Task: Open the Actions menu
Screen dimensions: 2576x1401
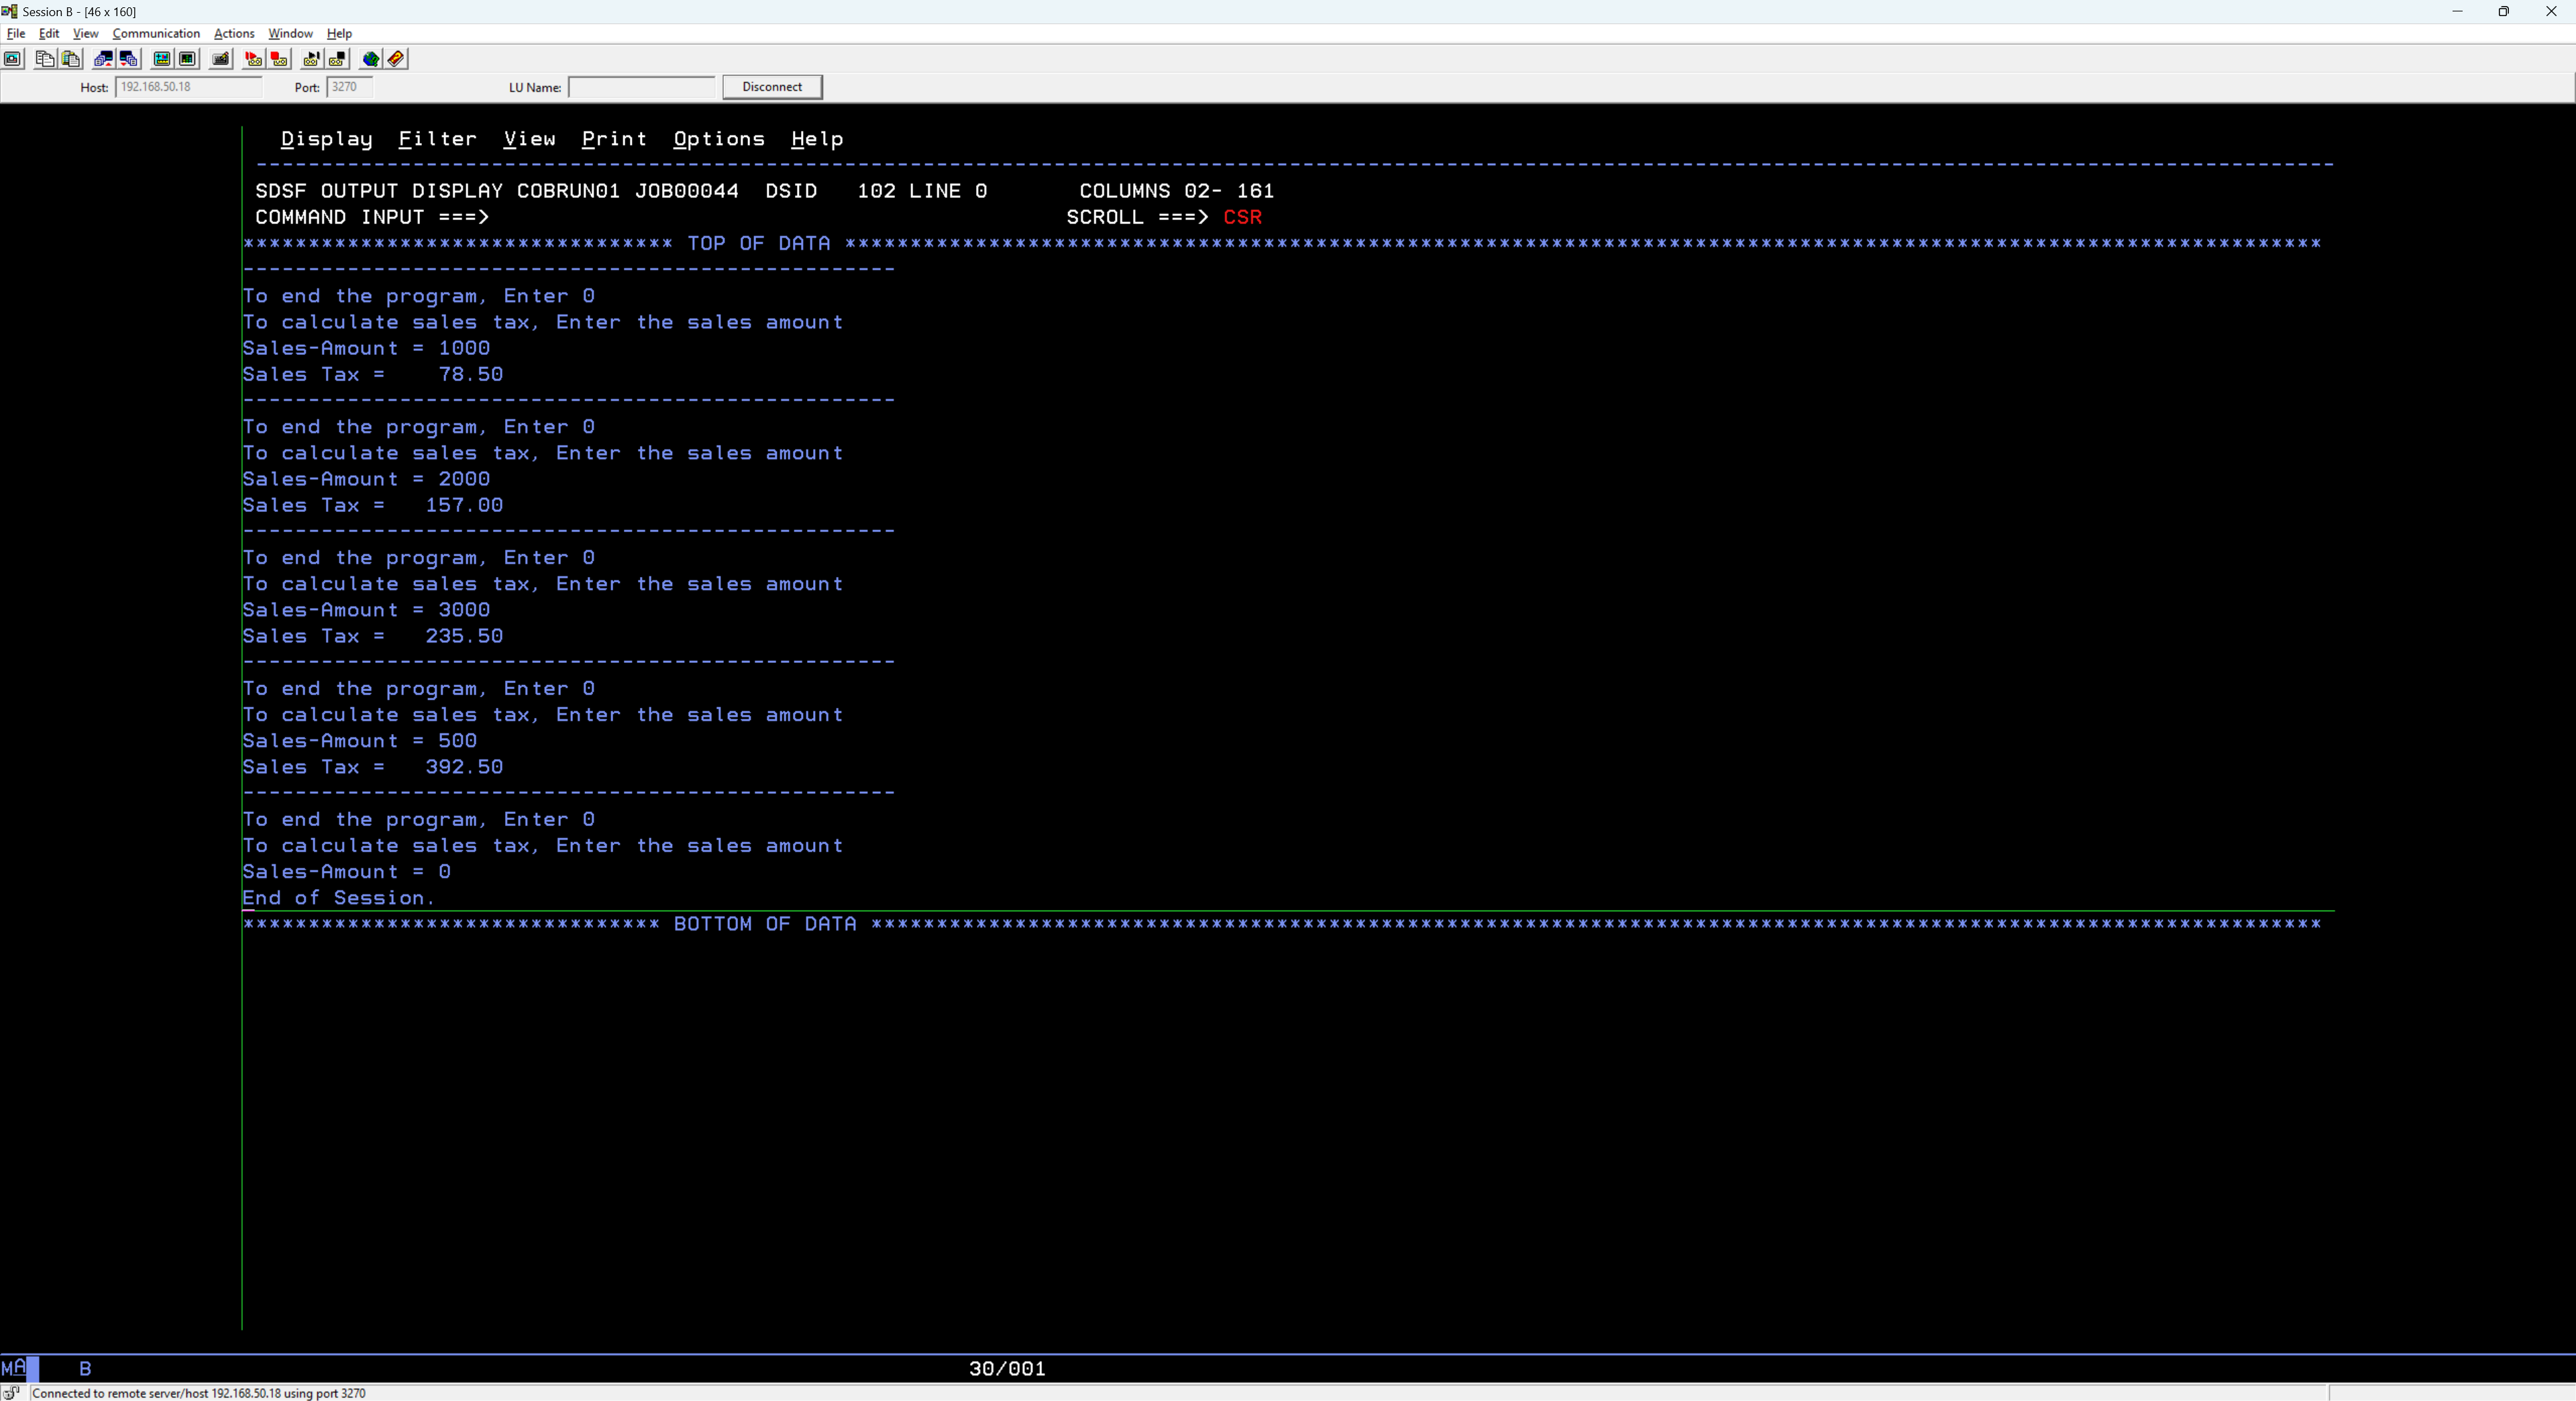Action: [x=233, y=33]
